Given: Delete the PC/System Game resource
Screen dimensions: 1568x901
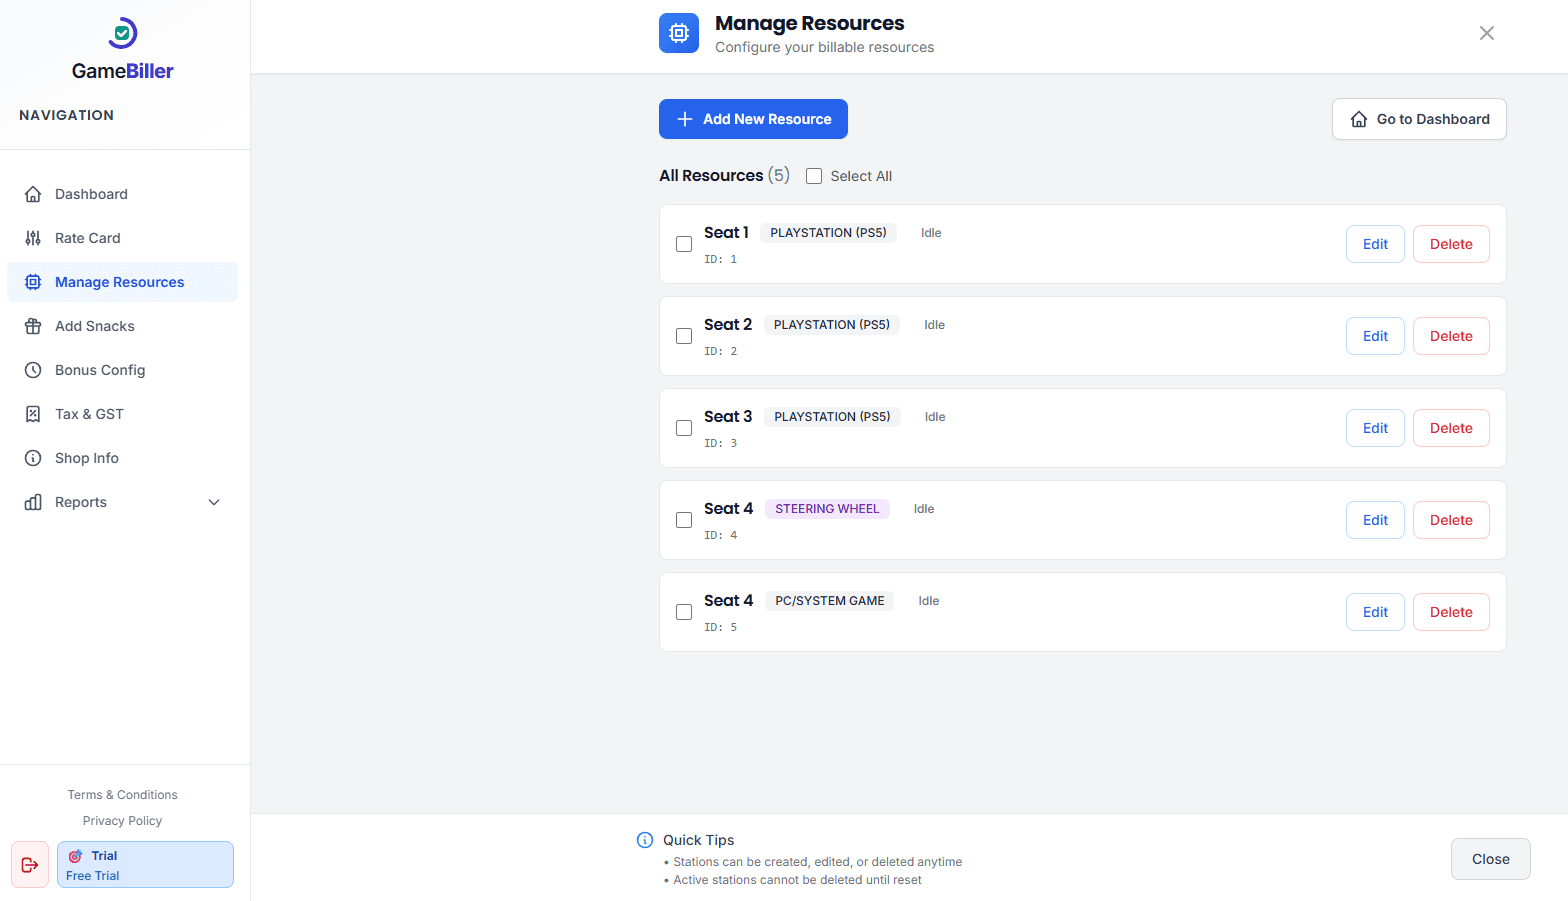Looking at the screenshot, I should pyautogui.click(x=1450, y=612).
